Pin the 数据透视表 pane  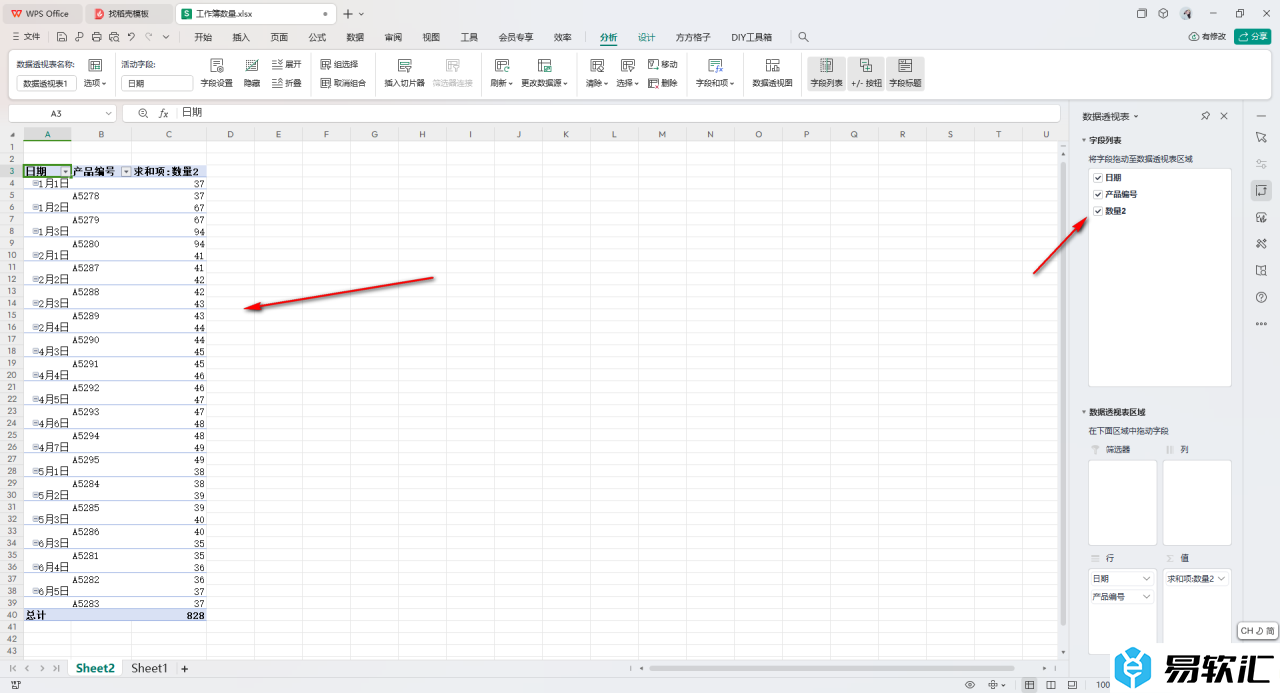[x=1205, y=116]
